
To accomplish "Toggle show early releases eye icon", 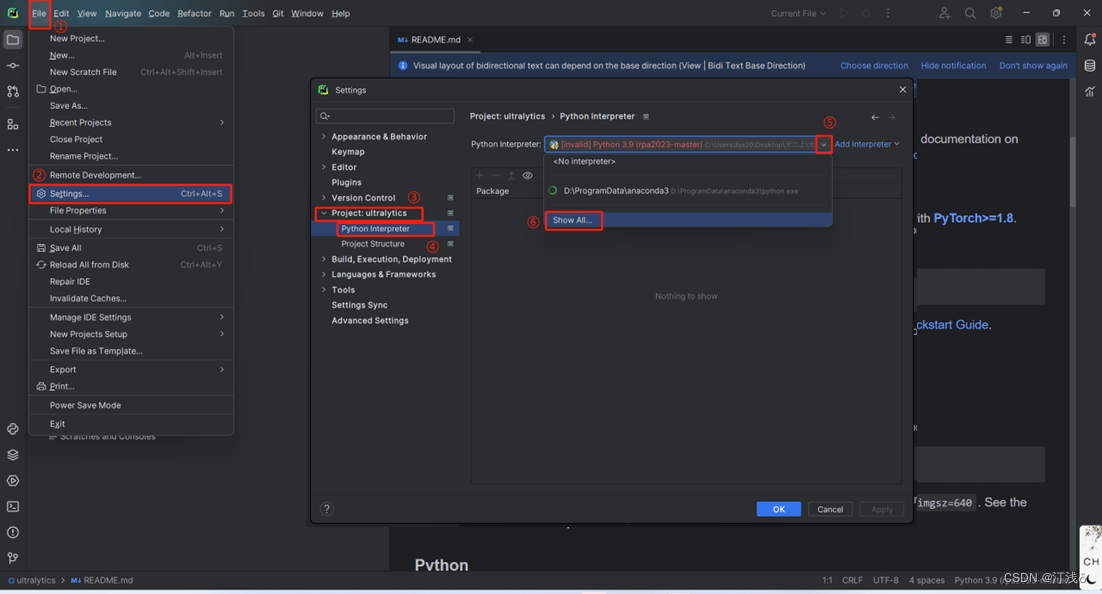I will coord(528,176).
